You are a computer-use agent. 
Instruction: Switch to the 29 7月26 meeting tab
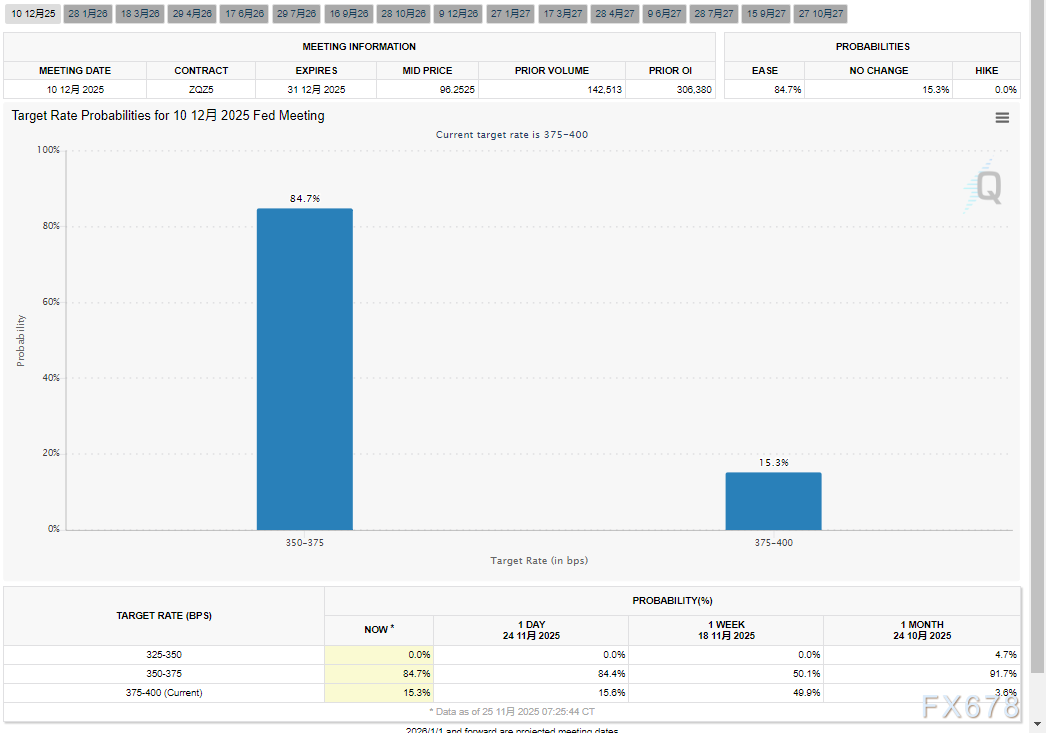297,14
